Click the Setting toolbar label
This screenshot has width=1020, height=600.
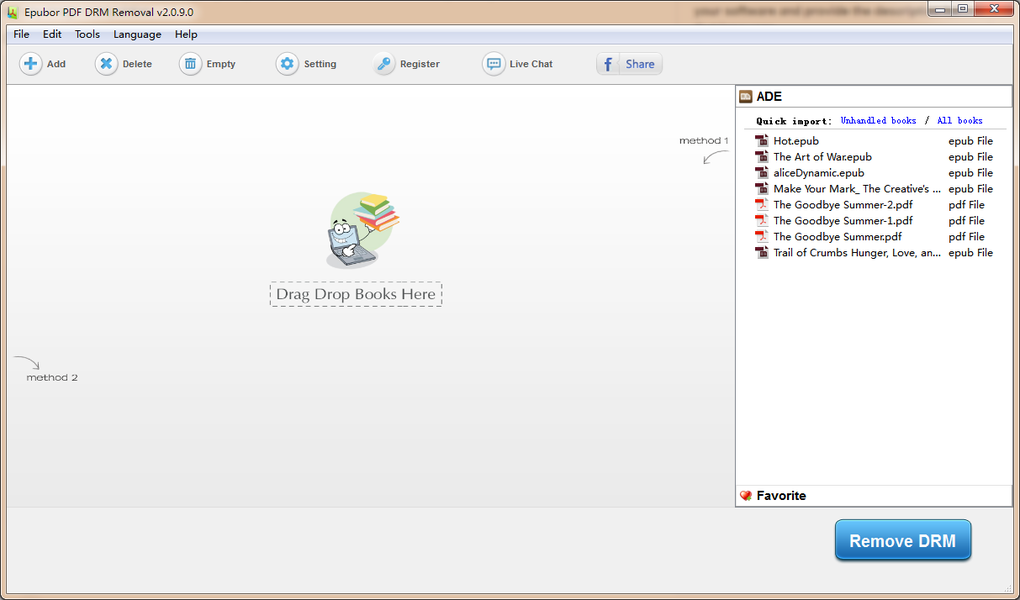point(320,64)
